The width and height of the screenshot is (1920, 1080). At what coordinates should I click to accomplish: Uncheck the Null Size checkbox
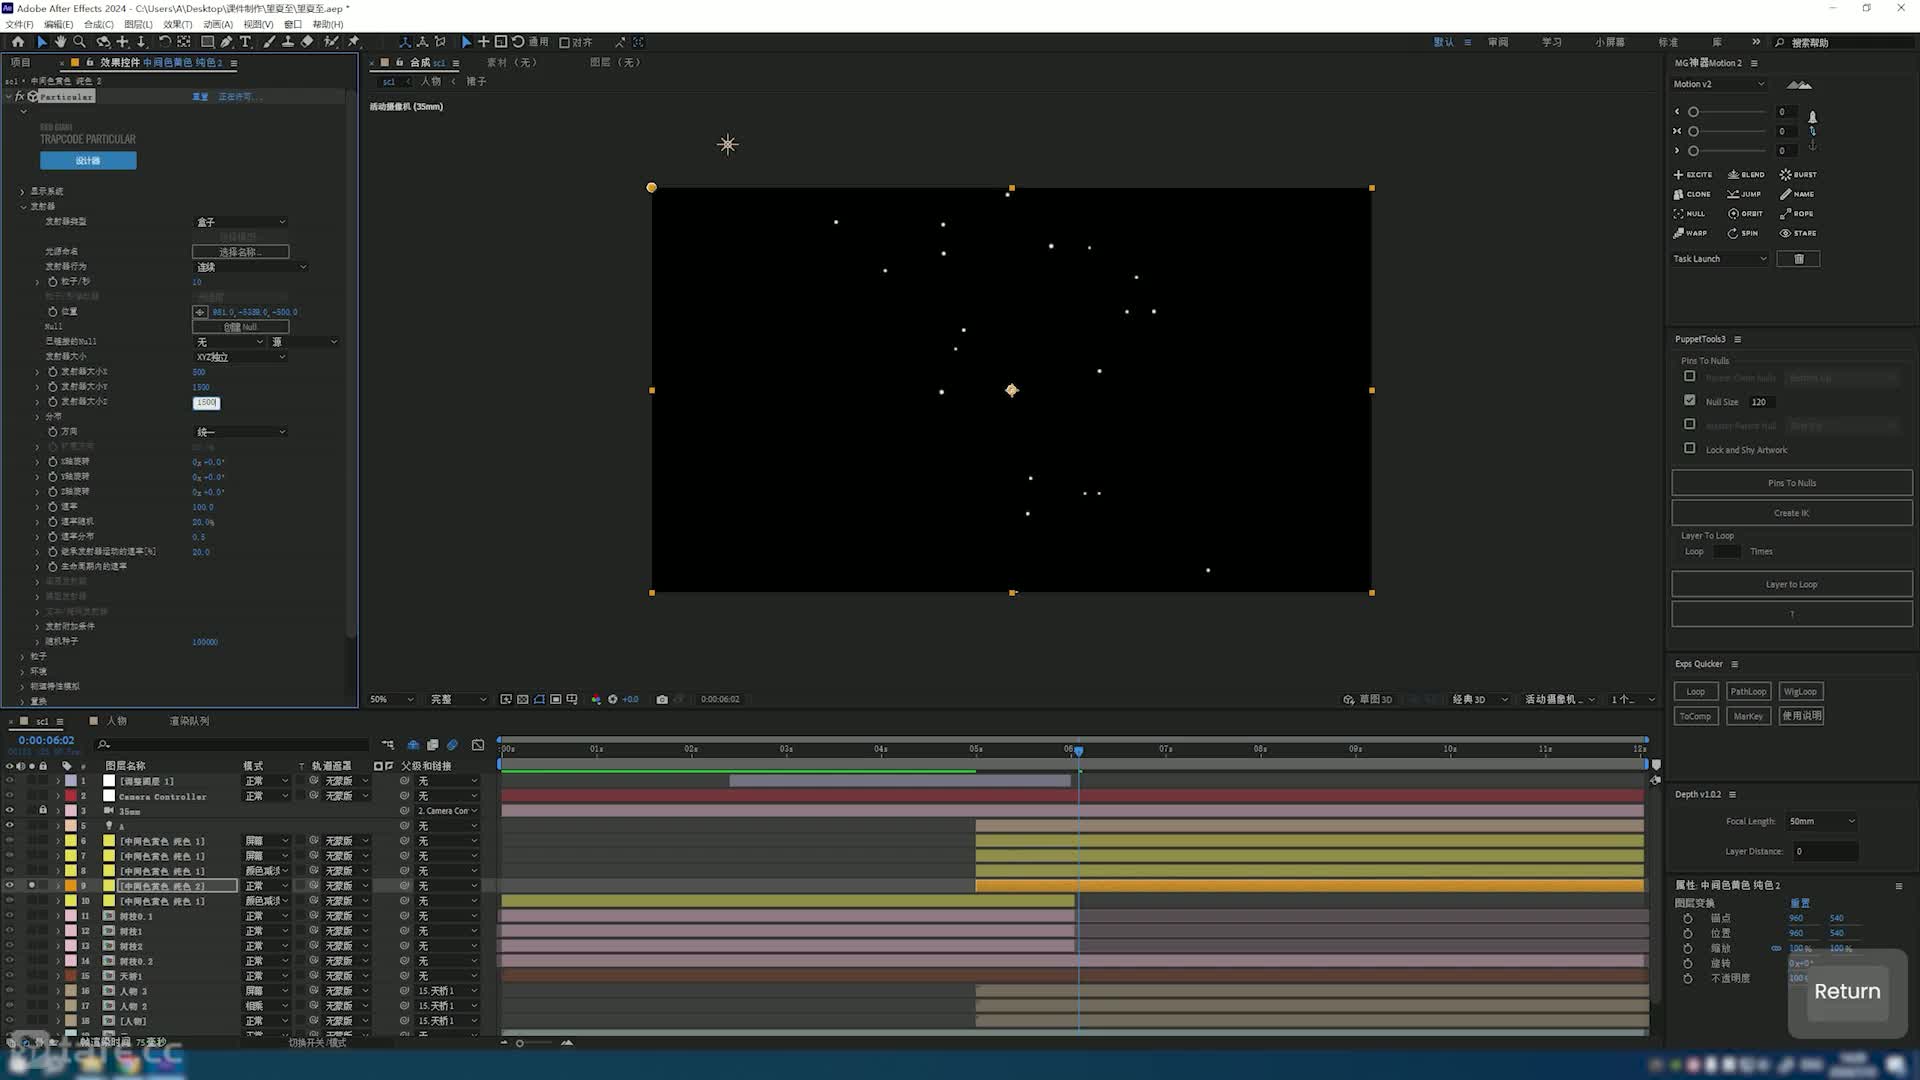[x=1690, y=400]
